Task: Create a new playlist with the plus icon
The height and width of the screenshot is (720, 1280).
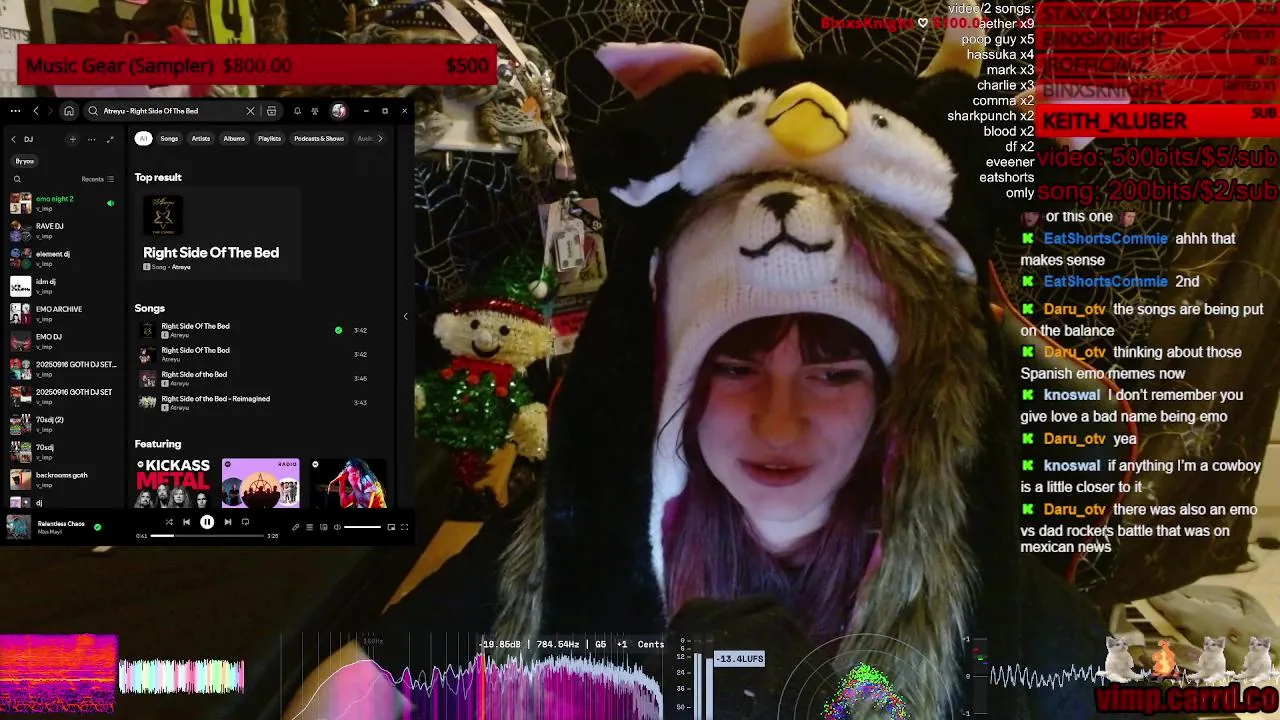Action: (72, 139)
